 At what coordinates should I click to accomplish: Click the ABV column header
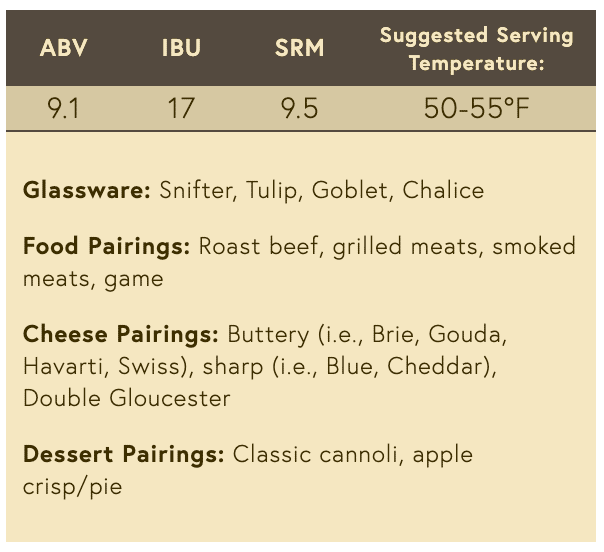(64, 48)
